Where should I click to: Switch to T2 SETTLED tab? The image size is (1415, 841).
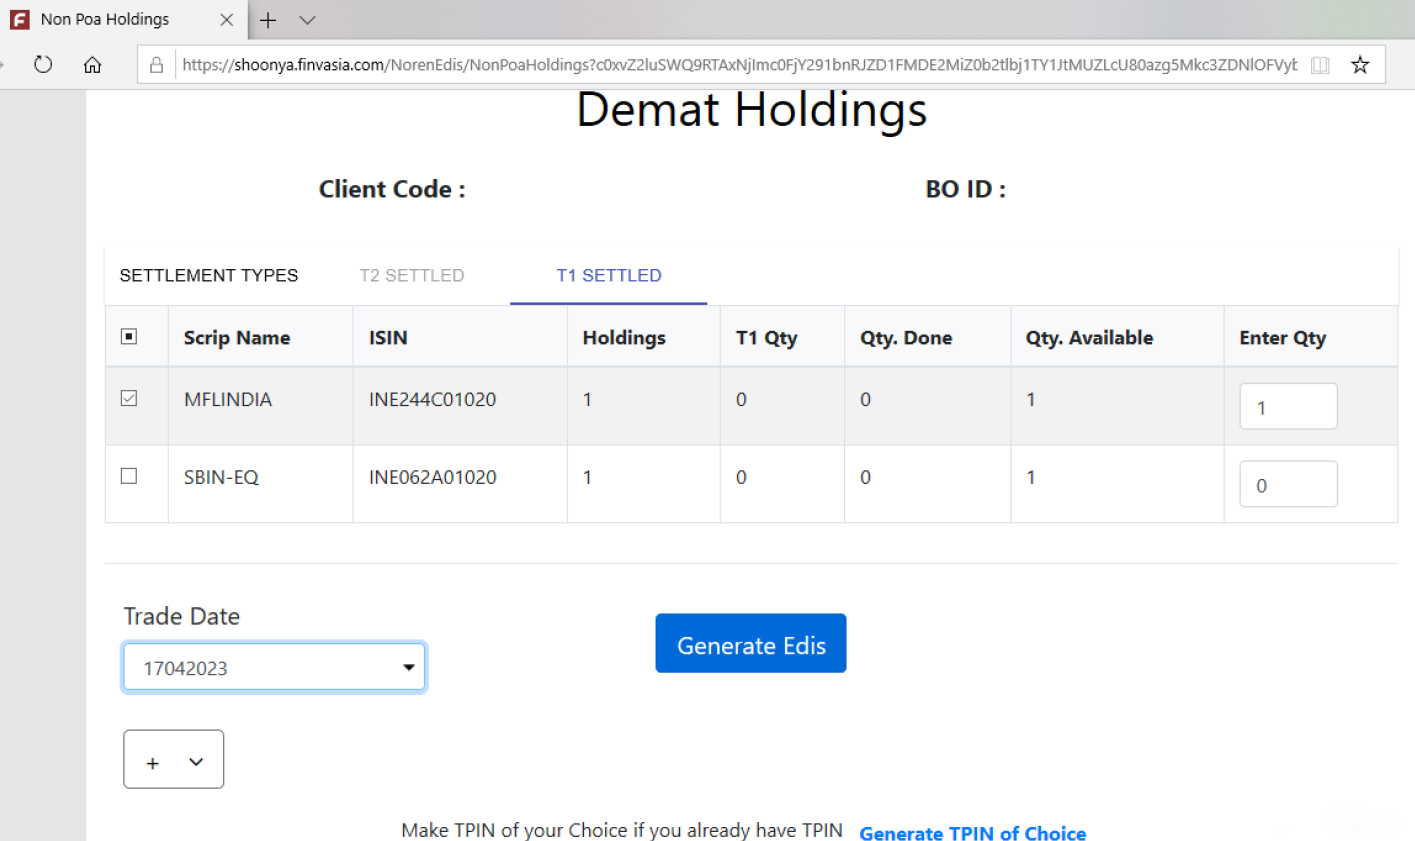tap(412, 275)
